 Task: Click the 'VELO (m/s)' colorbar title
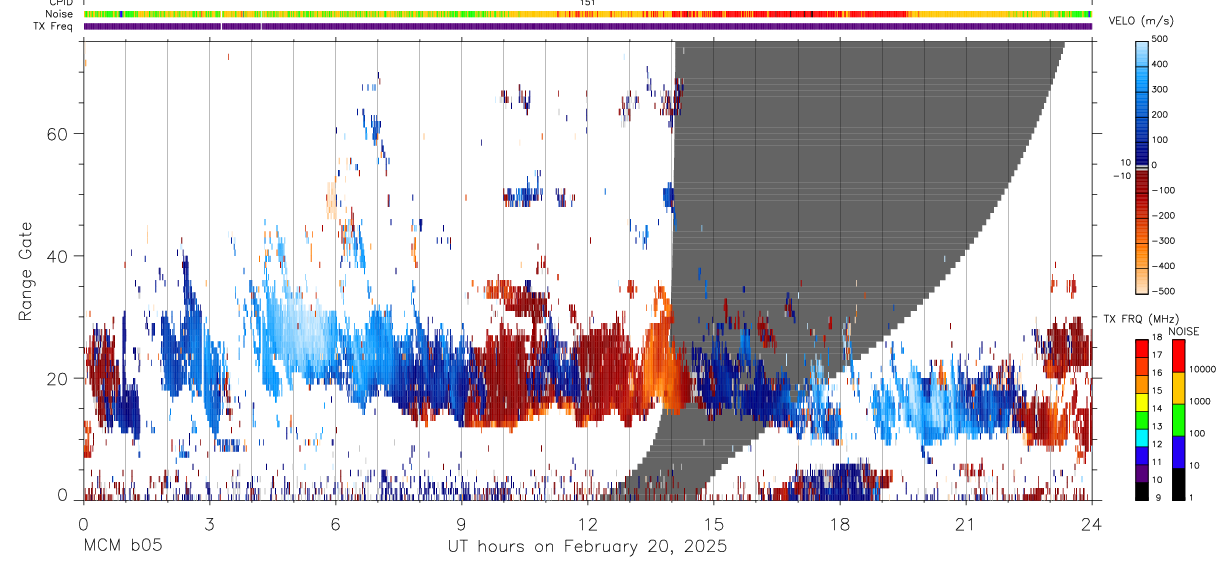(x=1142, y=21)
